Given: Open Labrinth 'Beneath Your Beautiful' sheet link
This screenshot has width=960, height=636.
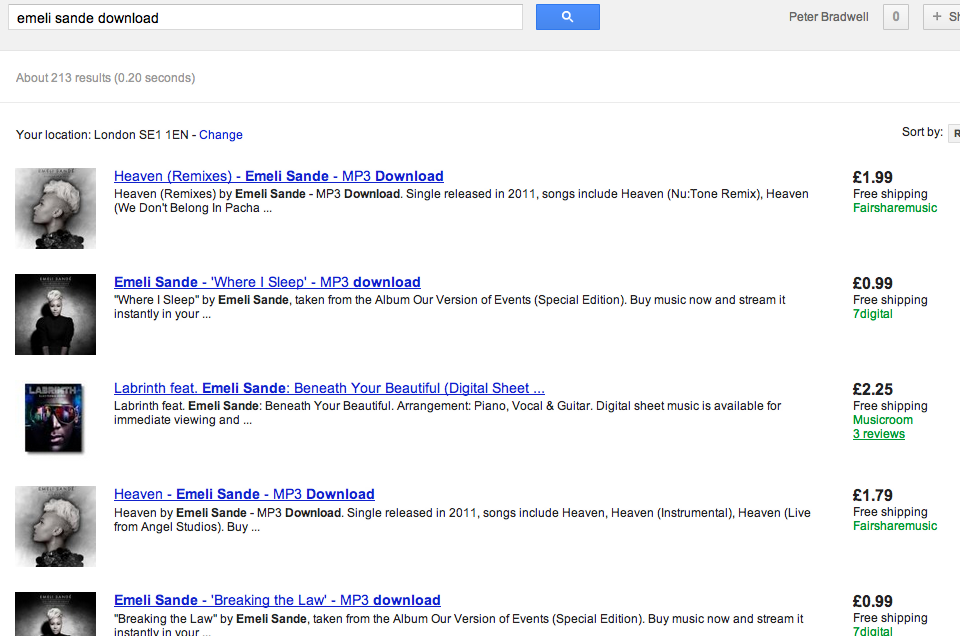Looking at the screenshot, I should [329, 388].
